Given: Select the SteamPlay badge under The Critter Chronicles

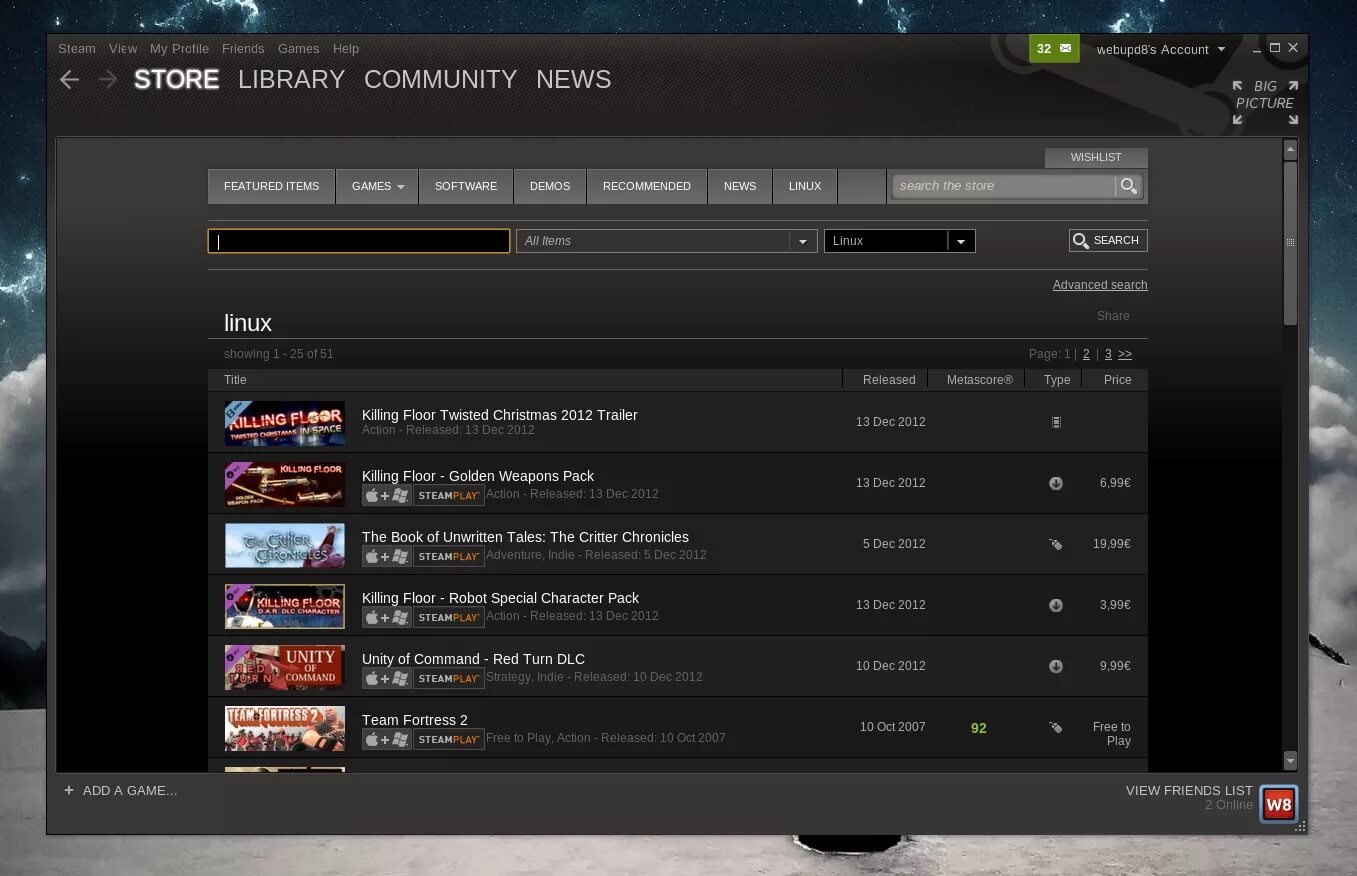Looking at the screenshot, I should (x=447, y=556).
